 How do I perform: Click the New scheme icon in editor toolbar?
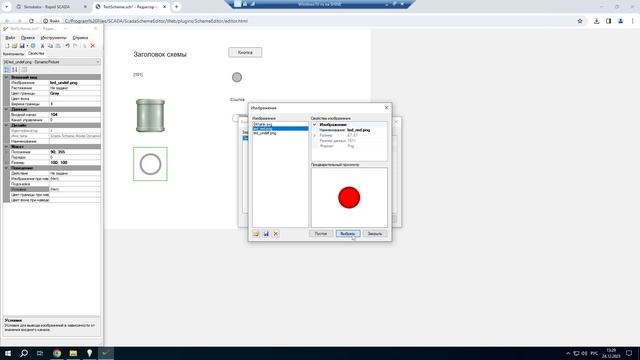pyautogui.click(x=7, y=46)
